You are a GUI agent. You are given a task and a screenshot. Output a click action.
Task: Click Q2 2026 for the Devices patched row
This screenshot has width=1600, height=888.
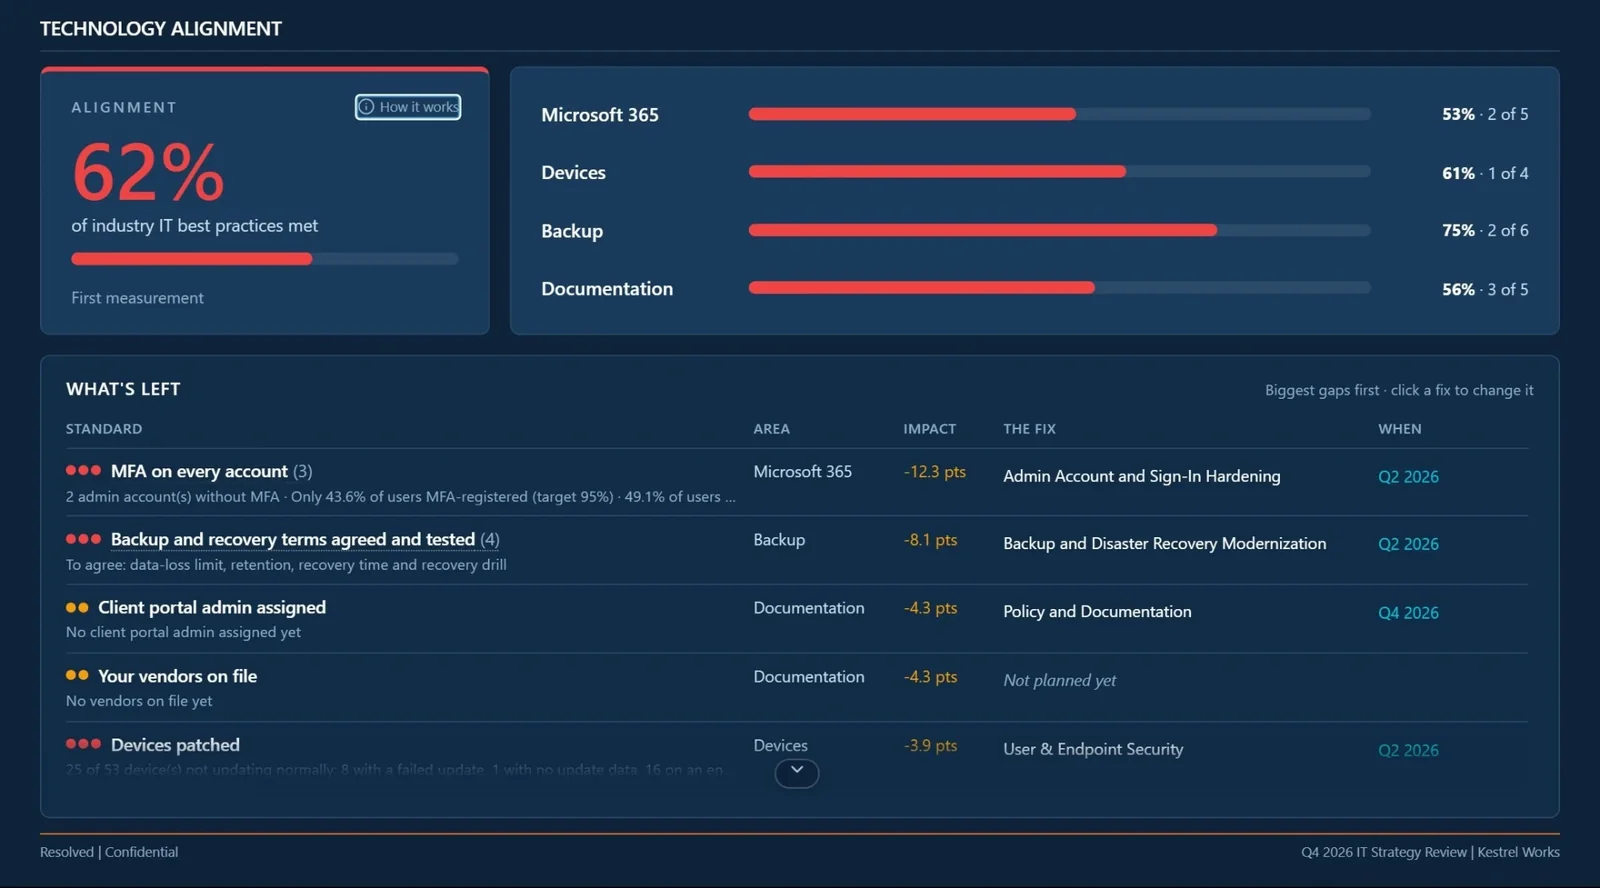(x=1408, y=750)
